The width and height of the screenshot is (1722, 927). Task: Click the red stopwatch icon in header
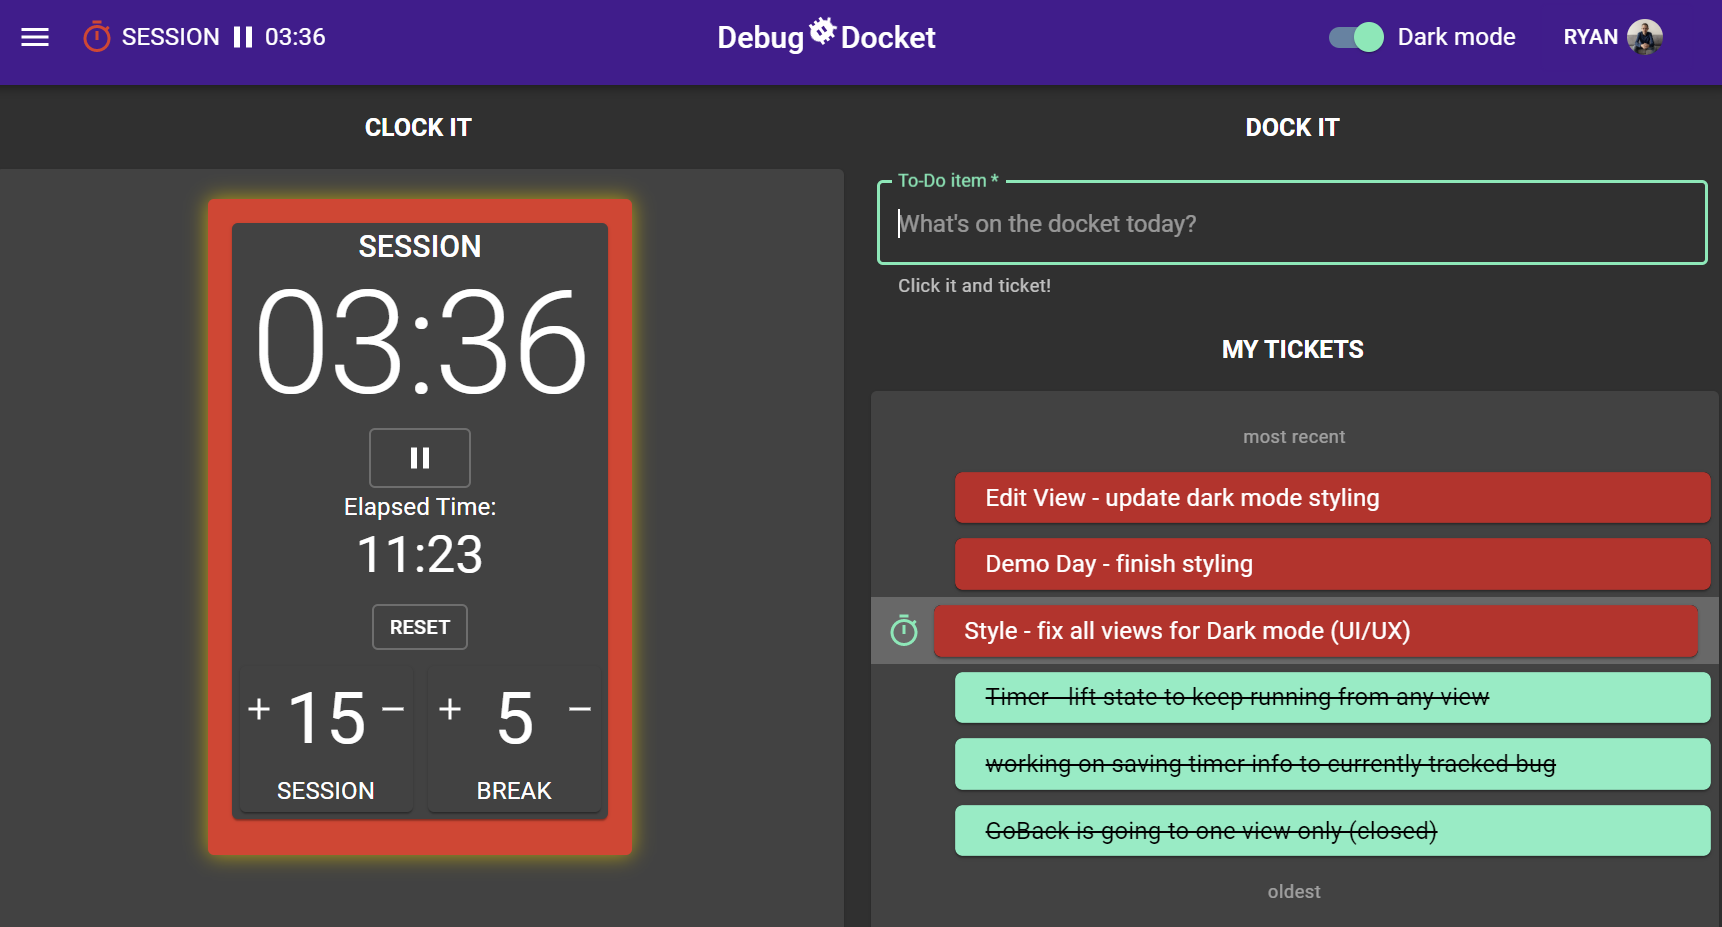pyautogui.click(x=97, y=37)
